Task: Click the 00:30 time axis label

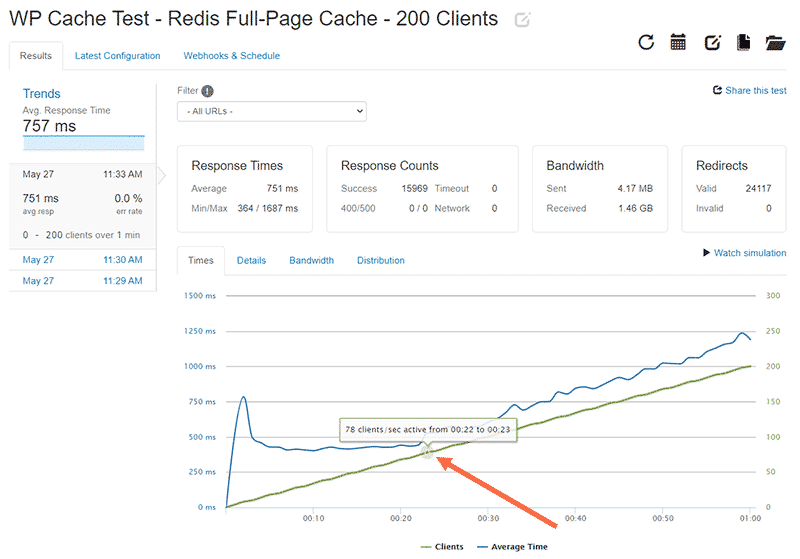Action: pos(488,518)
